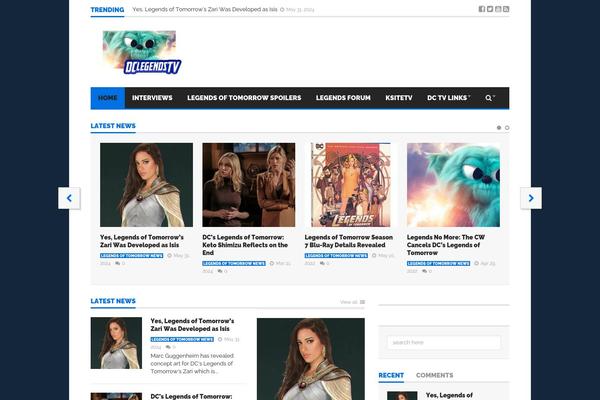Click category tag in lower Latest News Zari article
600x400 pixels.
click(x=182, y=340)
